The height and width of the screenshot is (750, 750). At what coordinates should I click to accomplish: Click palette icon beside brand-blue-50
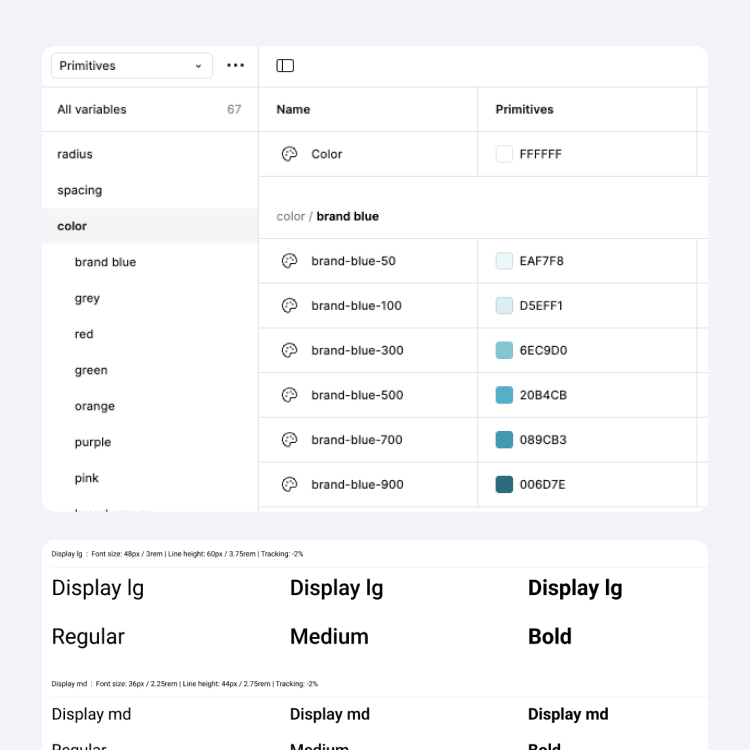pos(289,261)
